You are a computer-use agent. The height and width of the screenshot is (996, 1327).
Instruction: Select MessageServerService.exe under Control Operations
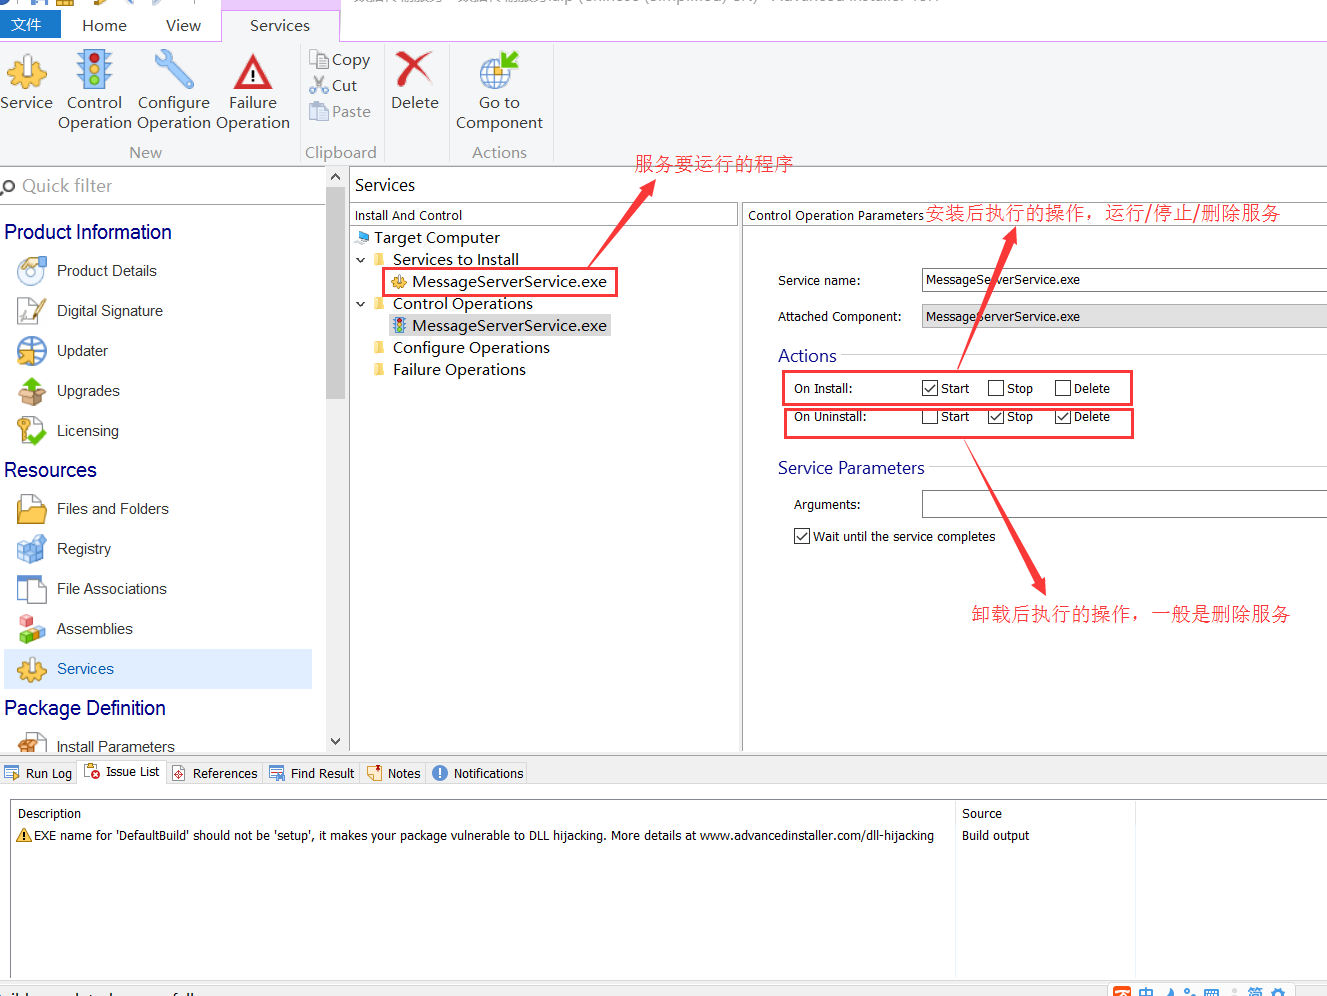tap(509, 326)
